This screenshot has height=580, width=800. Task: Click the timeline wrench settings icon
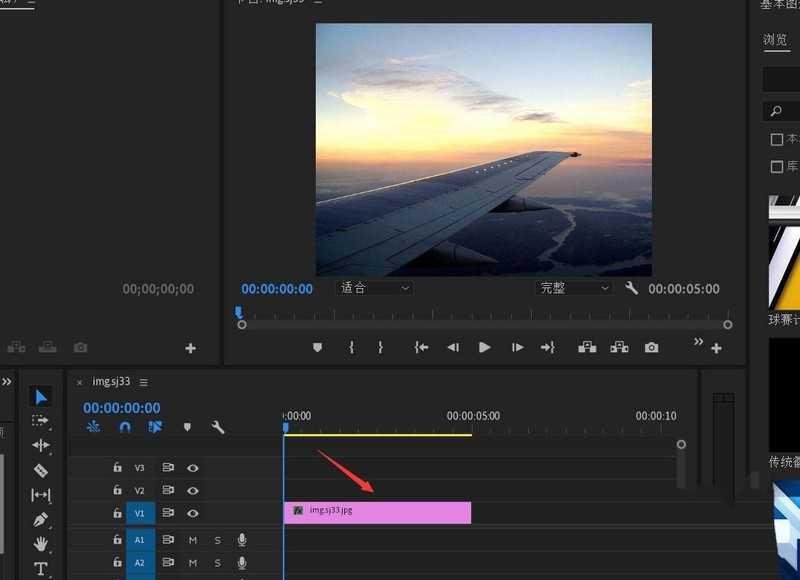(x=218, y=428)
